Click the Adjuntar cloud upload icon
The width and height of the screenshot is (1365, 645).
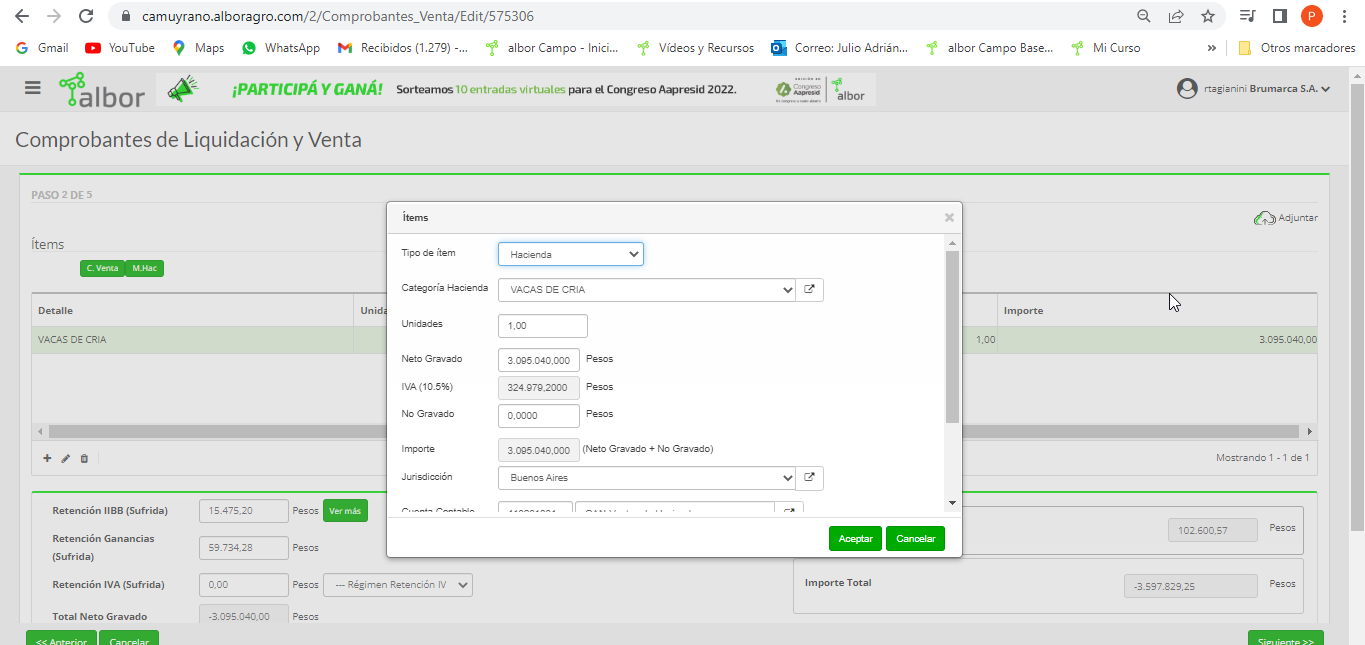1264,217
